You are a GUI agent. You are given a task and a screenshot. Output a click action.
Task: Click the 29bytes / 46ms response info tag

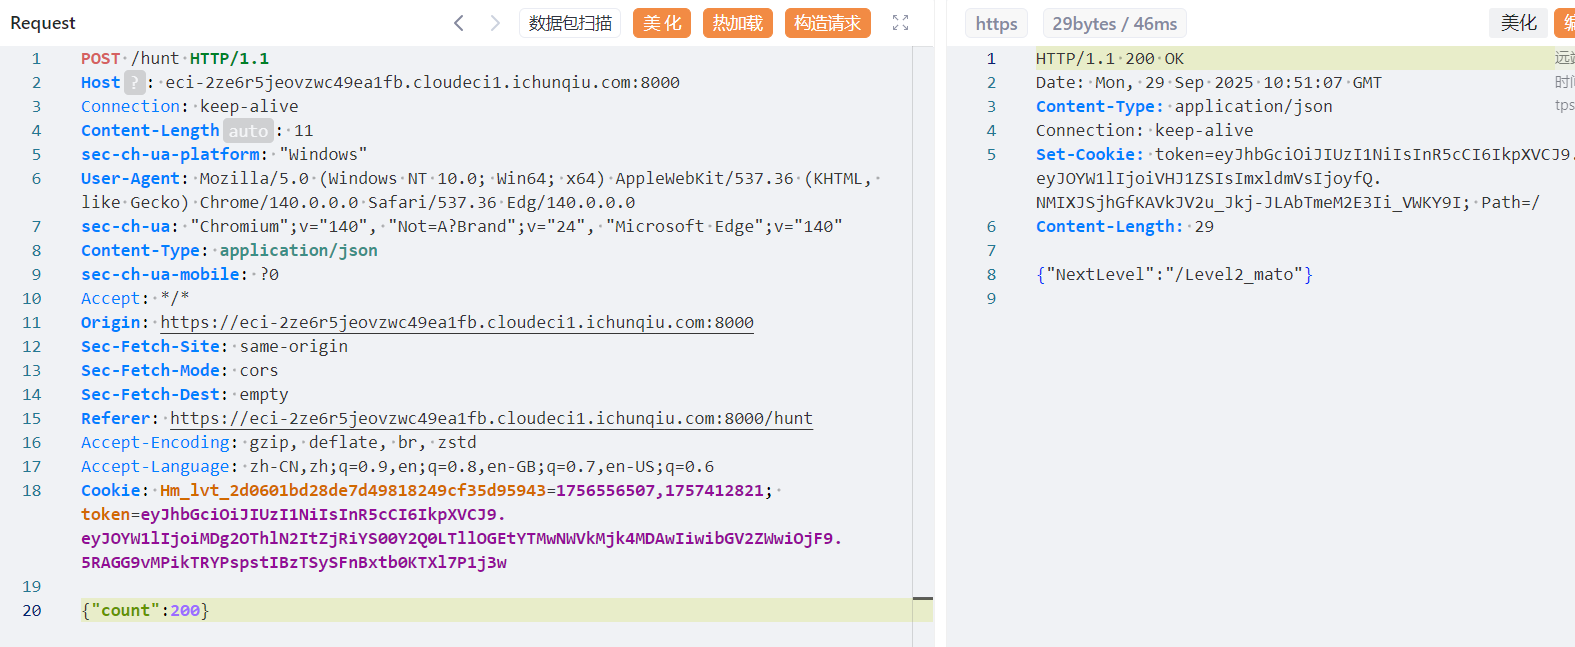coord(1114,24)
